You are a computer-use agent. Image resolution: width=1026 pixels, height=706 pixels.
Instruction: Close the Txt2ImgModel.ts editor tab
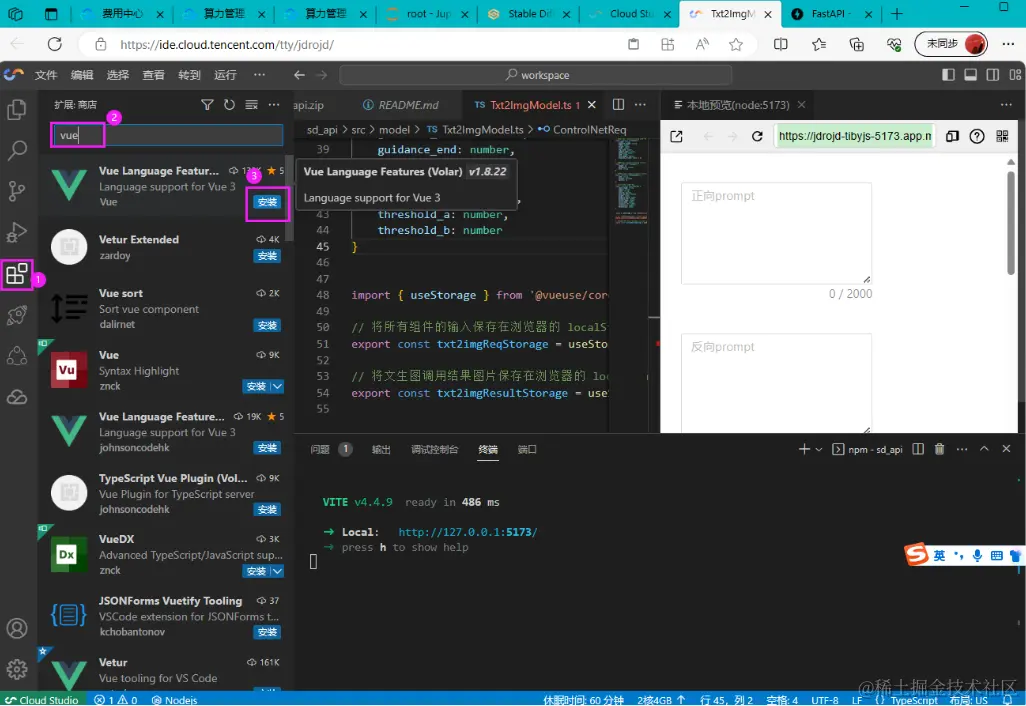click(x=592, y=105)
